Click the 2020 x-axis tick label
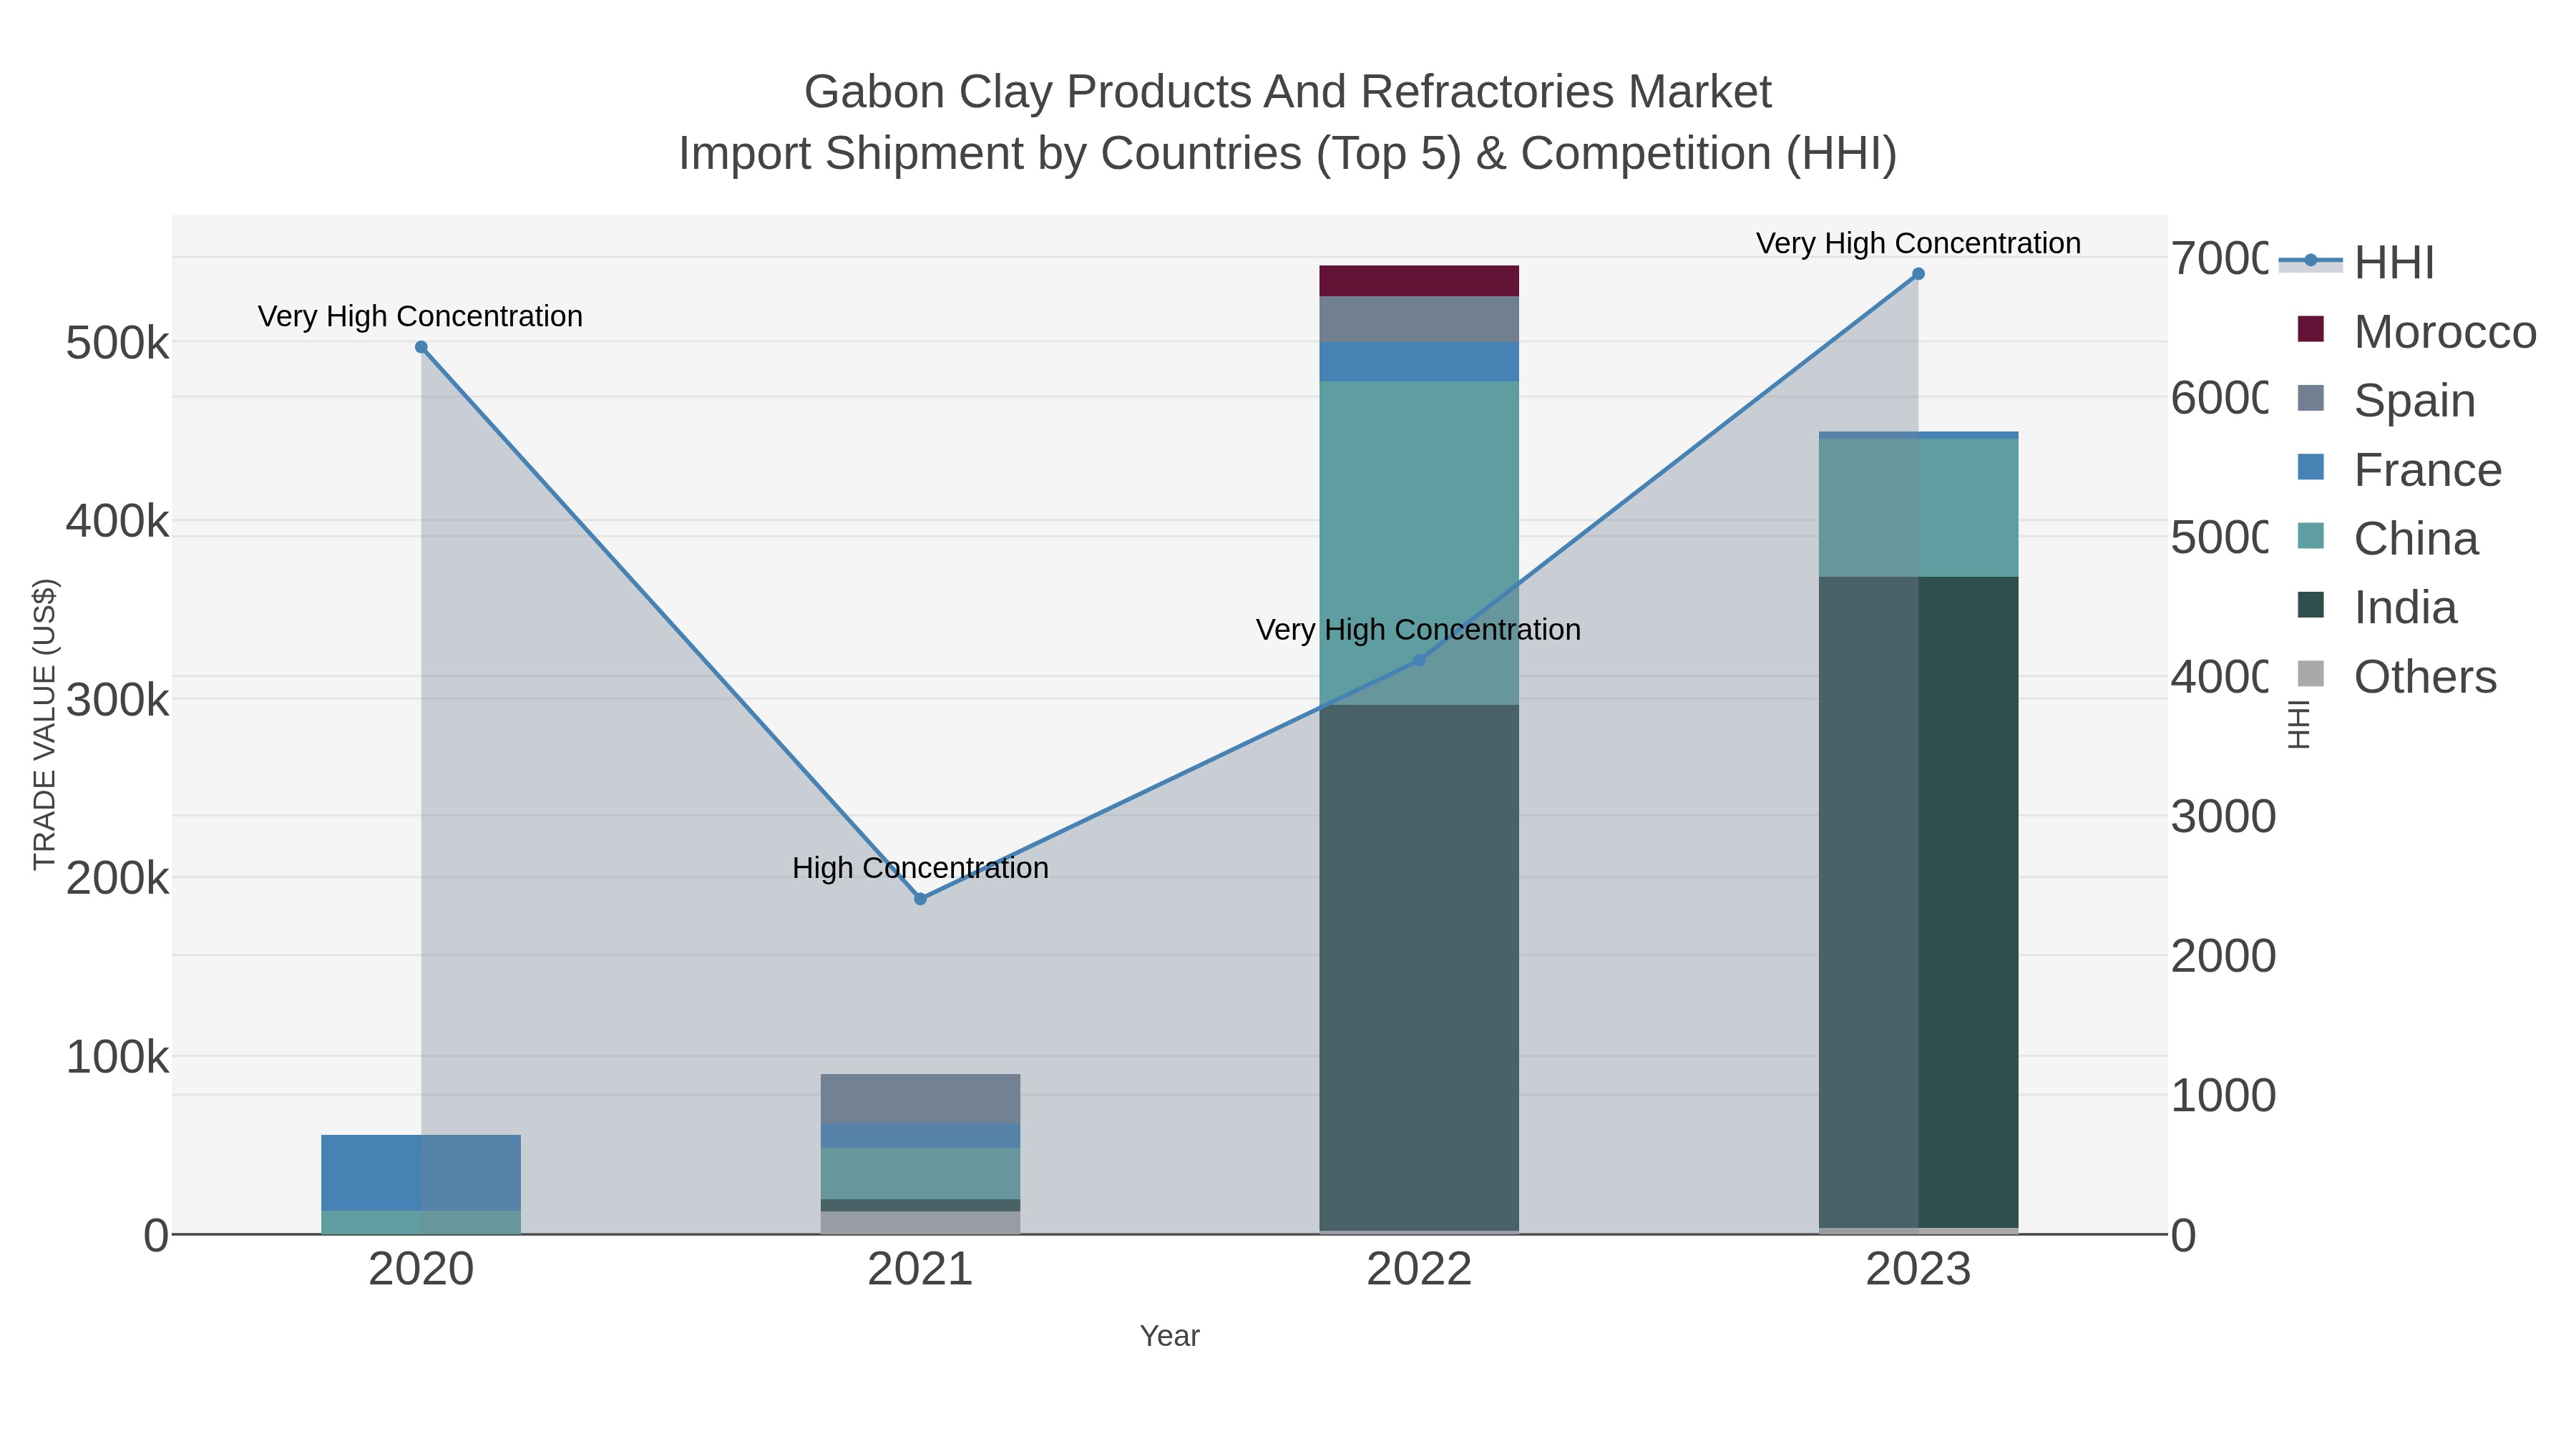 click(421, 1269)
